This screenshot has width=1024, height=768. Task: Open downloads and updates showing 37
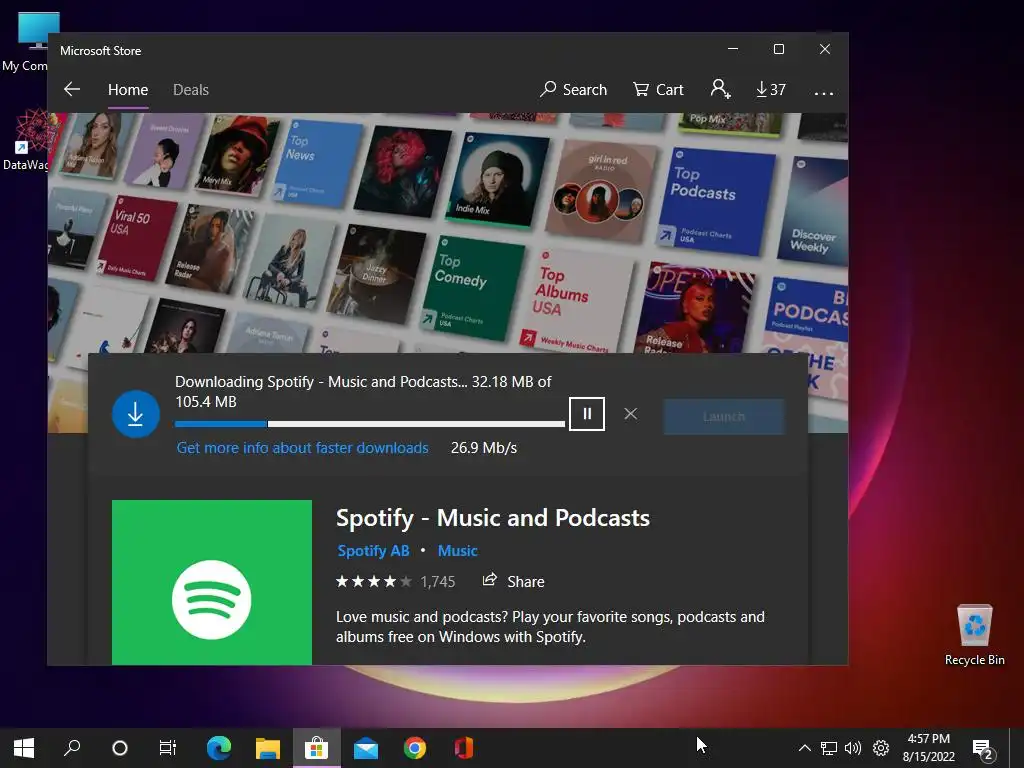tap(771, 89)
